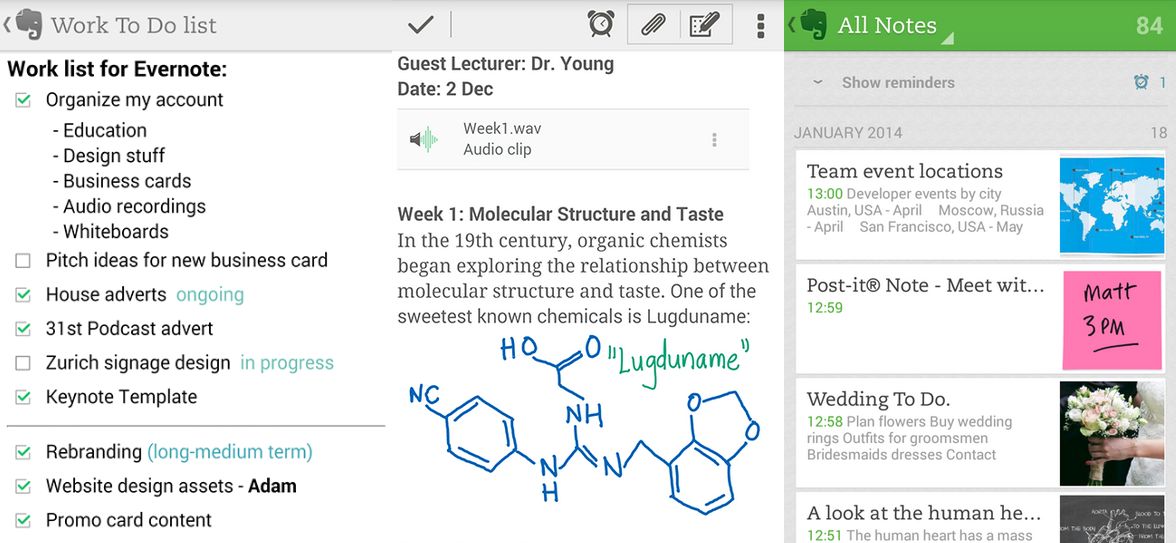Viewport: 1176px width, 543px height.
Task: Open the pink Post-it note thumbnail
Action: pyautogui.click(x=1112, y=319)
